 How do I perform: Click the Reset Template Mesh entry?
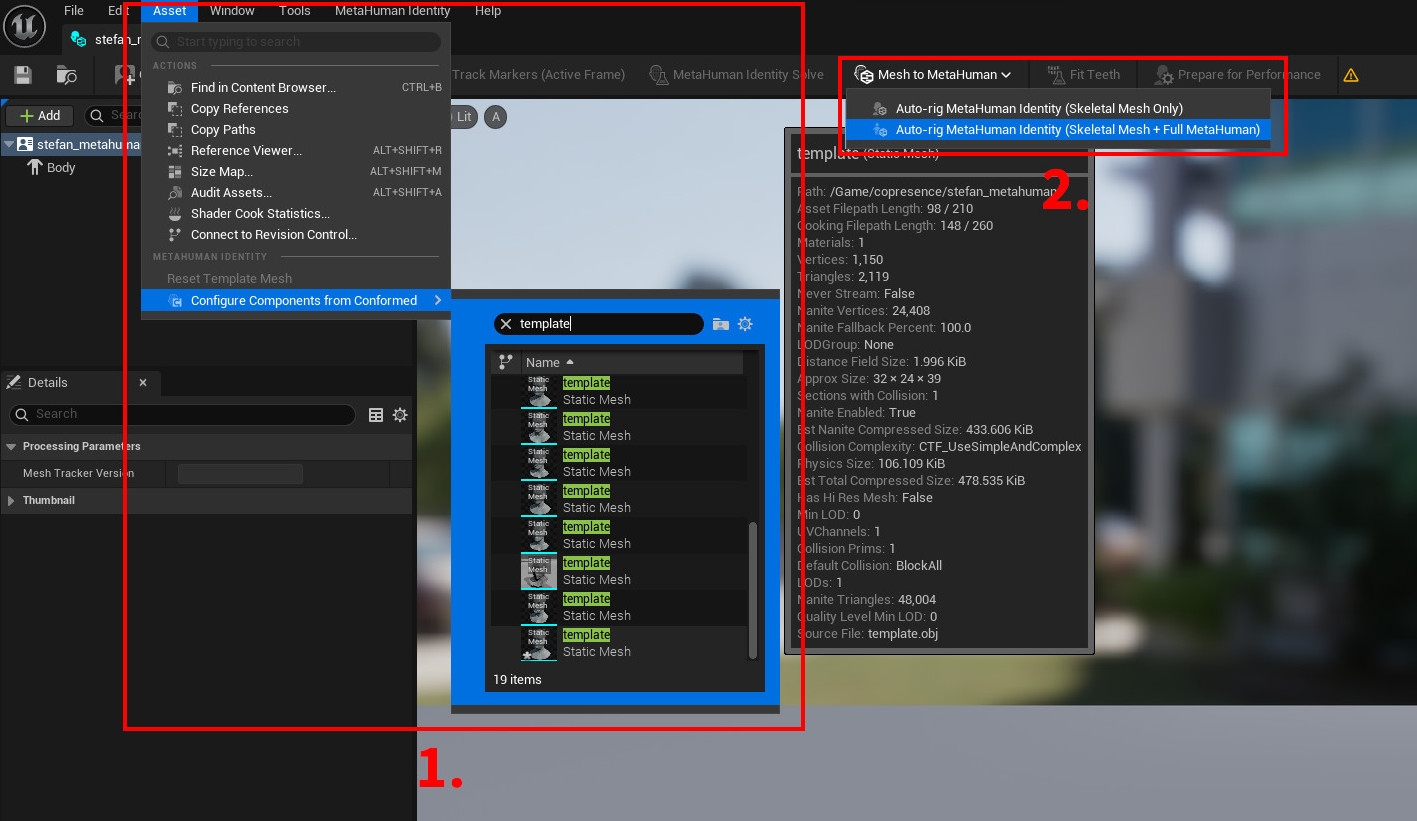click(x=230, y=279)
